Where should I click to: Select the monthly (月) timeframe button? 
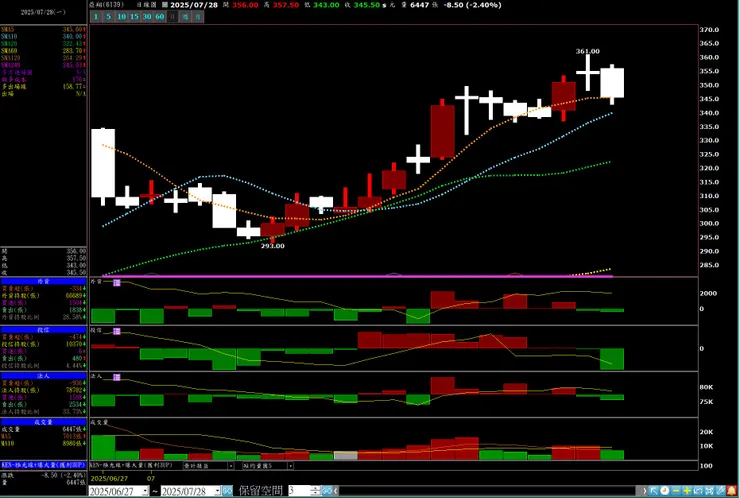click(198, 17)
